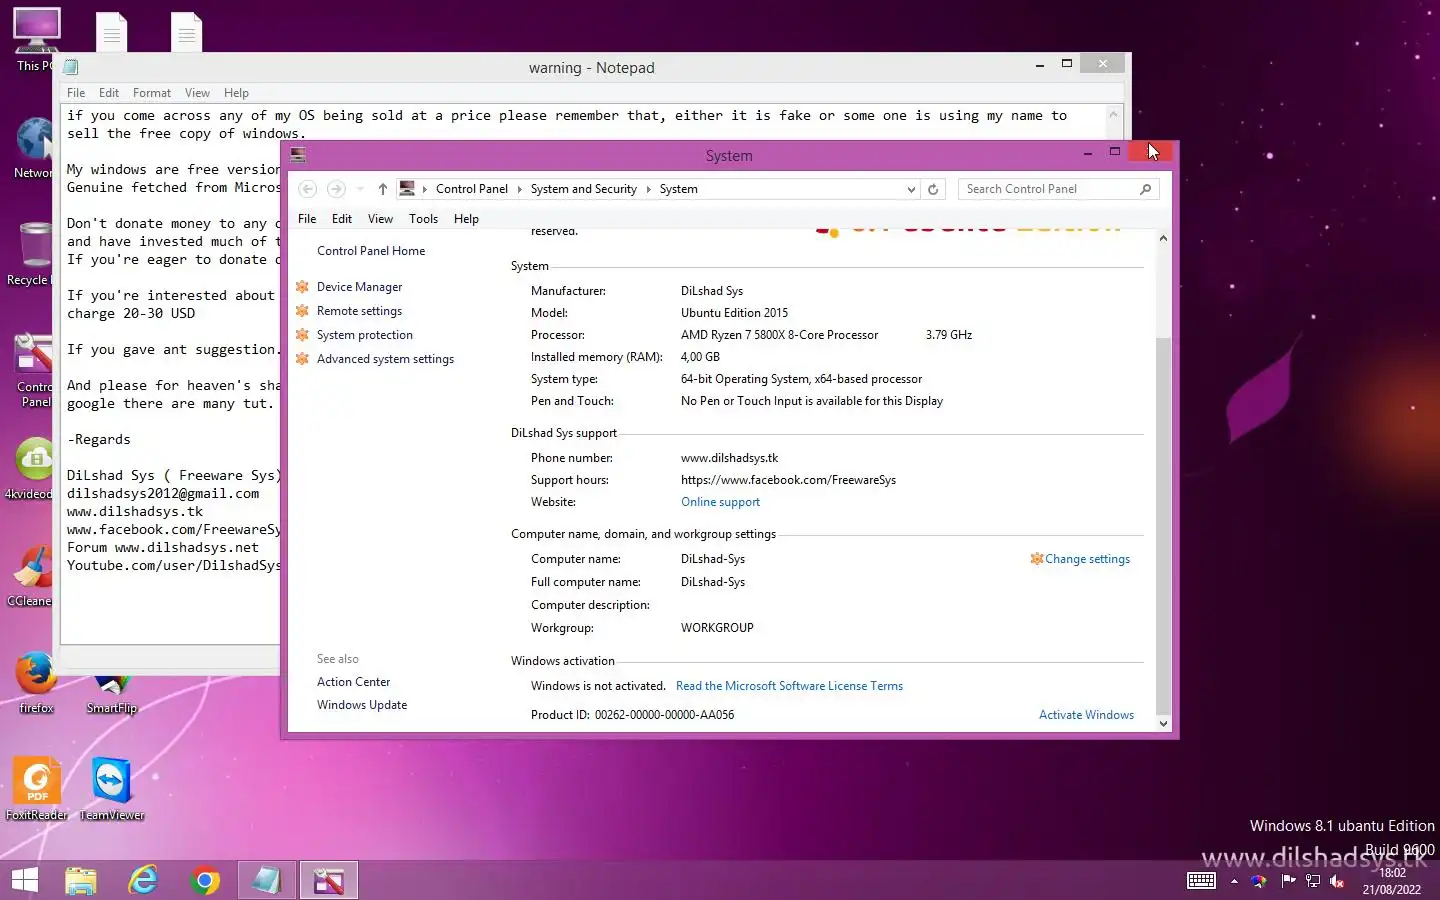
Task: Click the System Control Panel taskbar button
Action: point(329,881)
